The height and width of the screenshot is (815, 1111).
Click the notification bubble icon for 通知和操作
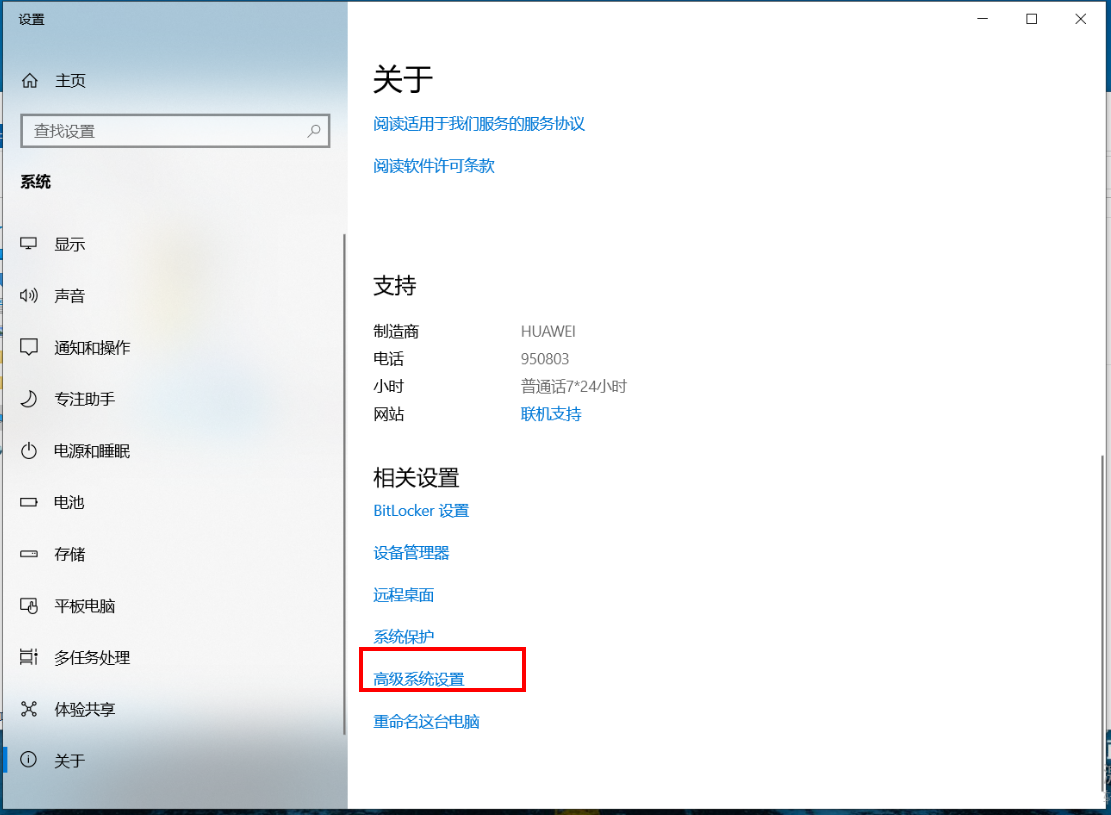point(28,347)
